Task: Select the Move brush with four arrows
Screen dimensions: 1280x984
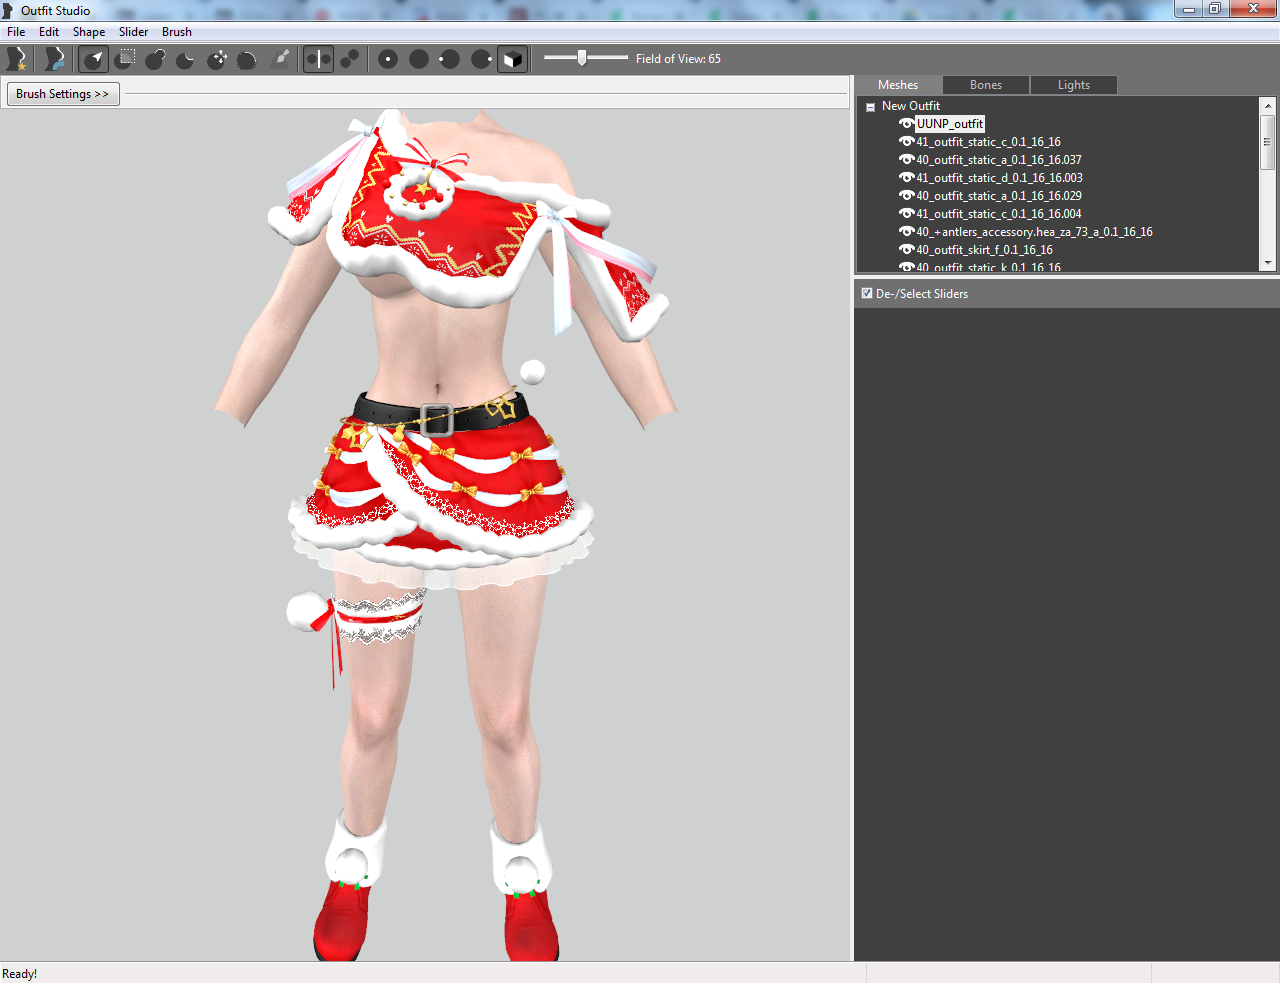Action: point(217,59)
